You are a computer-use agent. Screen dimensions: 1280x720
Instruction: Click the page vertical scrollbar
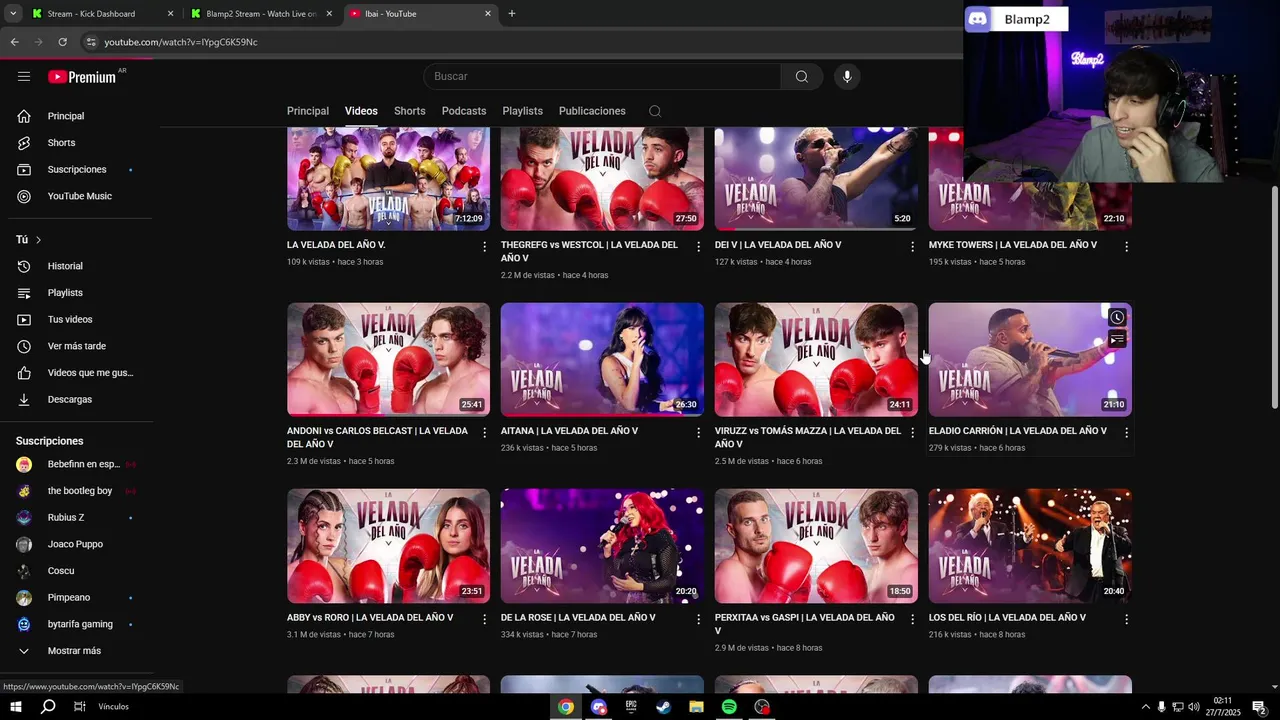pyautogui.click(x=1274, y=297)
